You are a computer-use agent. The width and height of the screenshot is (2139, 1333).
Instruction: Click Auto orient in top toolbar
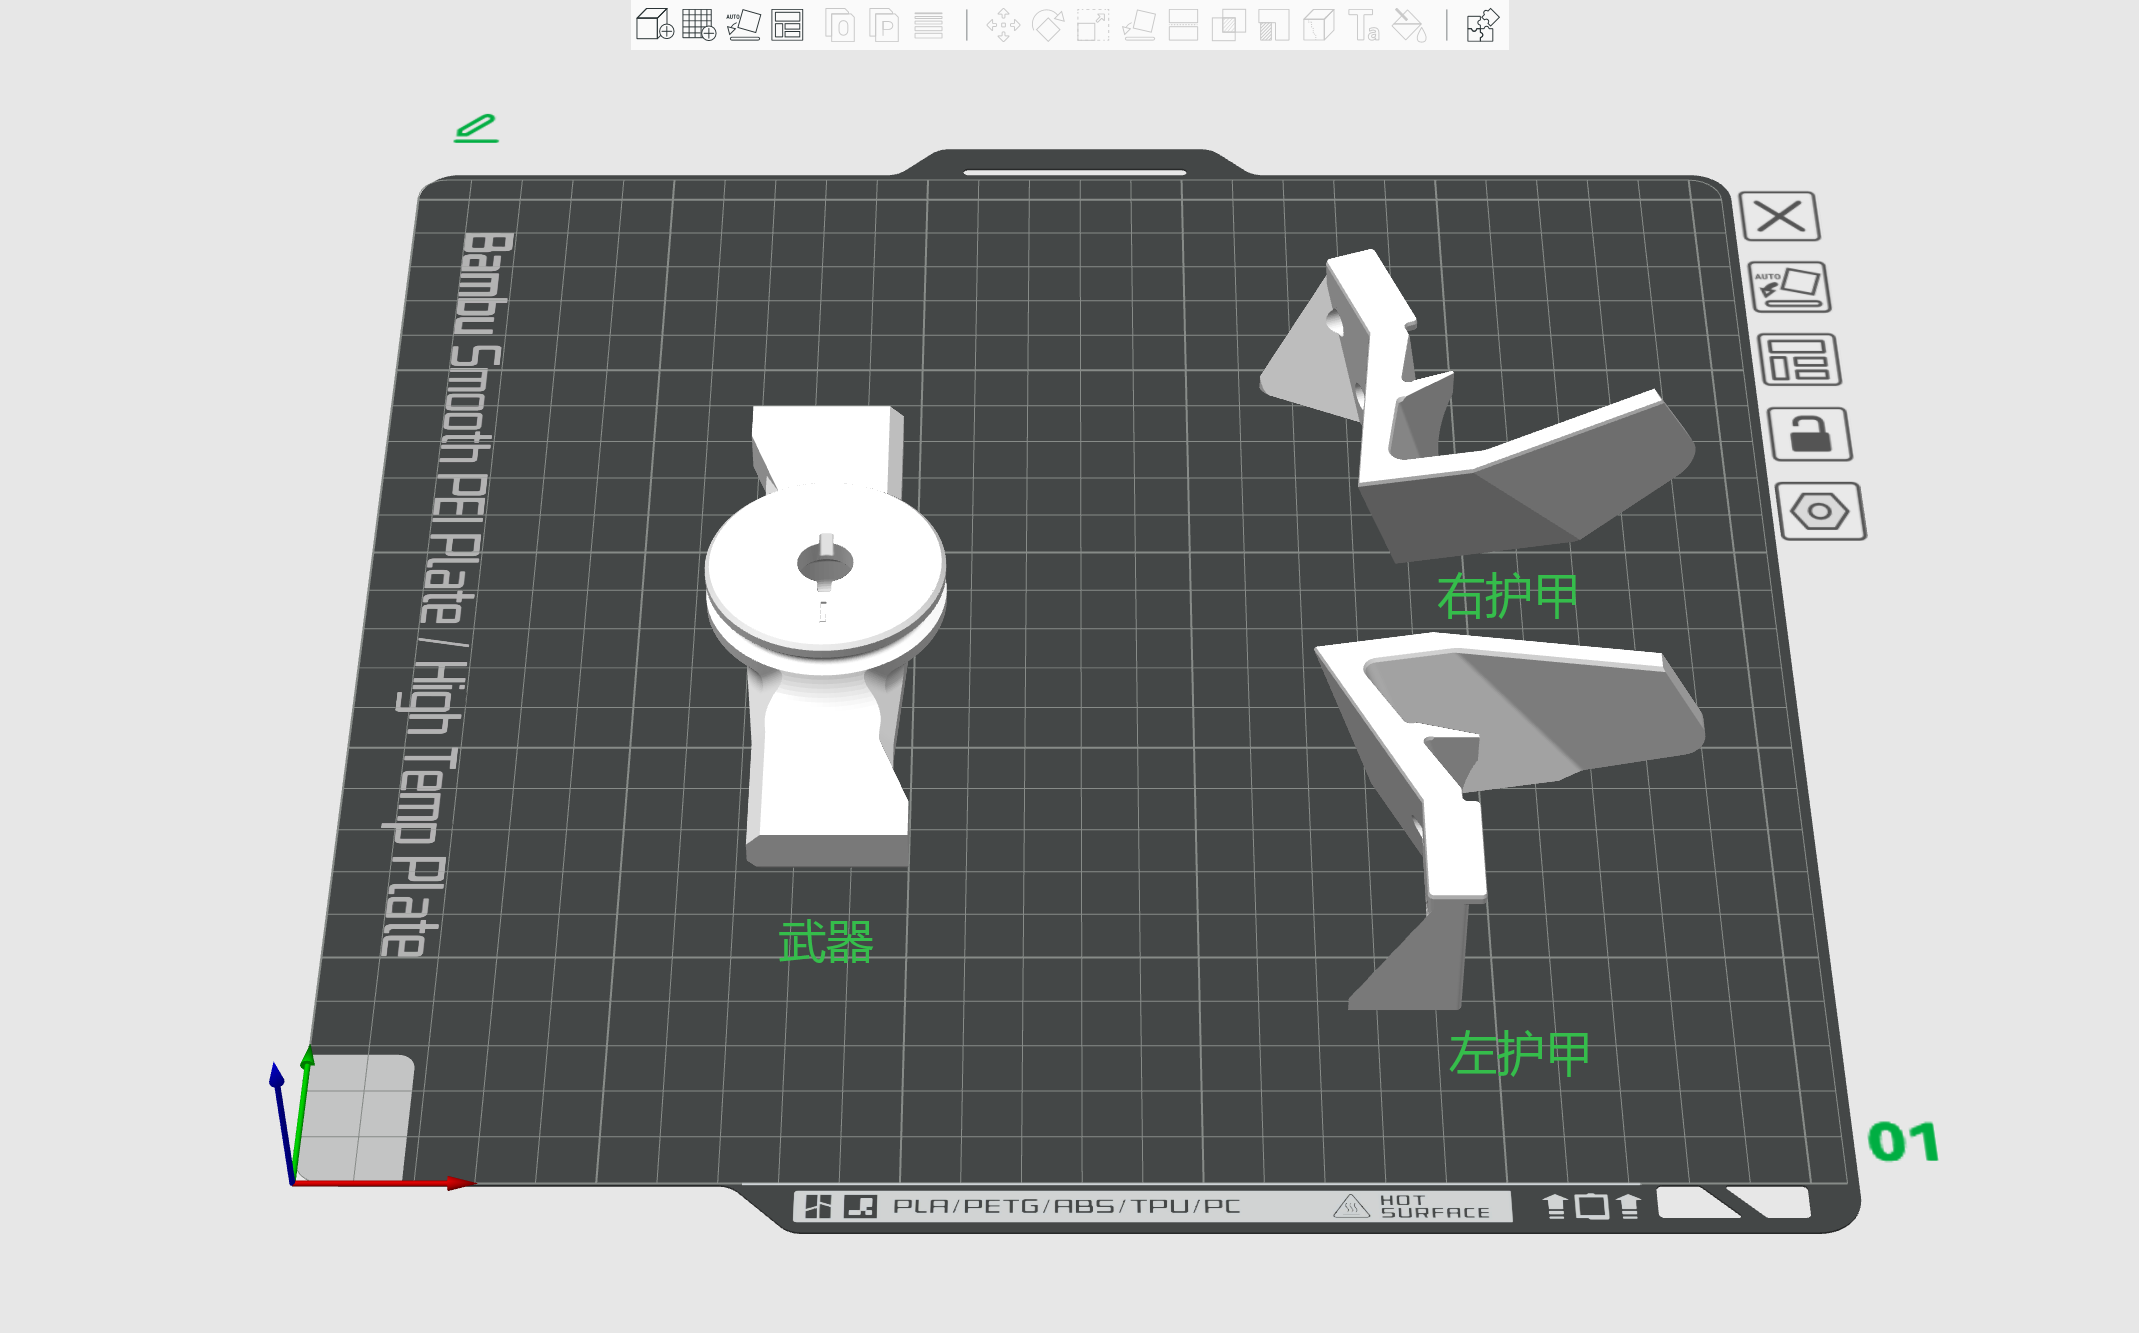click(743, 25)
